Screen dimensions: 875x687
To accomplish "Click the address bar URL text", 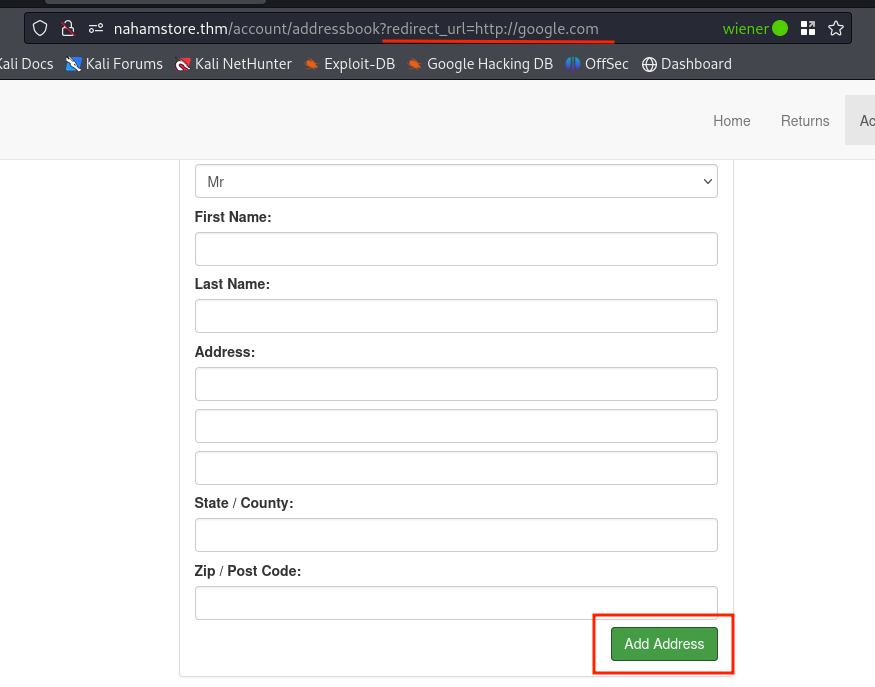I will 356,28.
